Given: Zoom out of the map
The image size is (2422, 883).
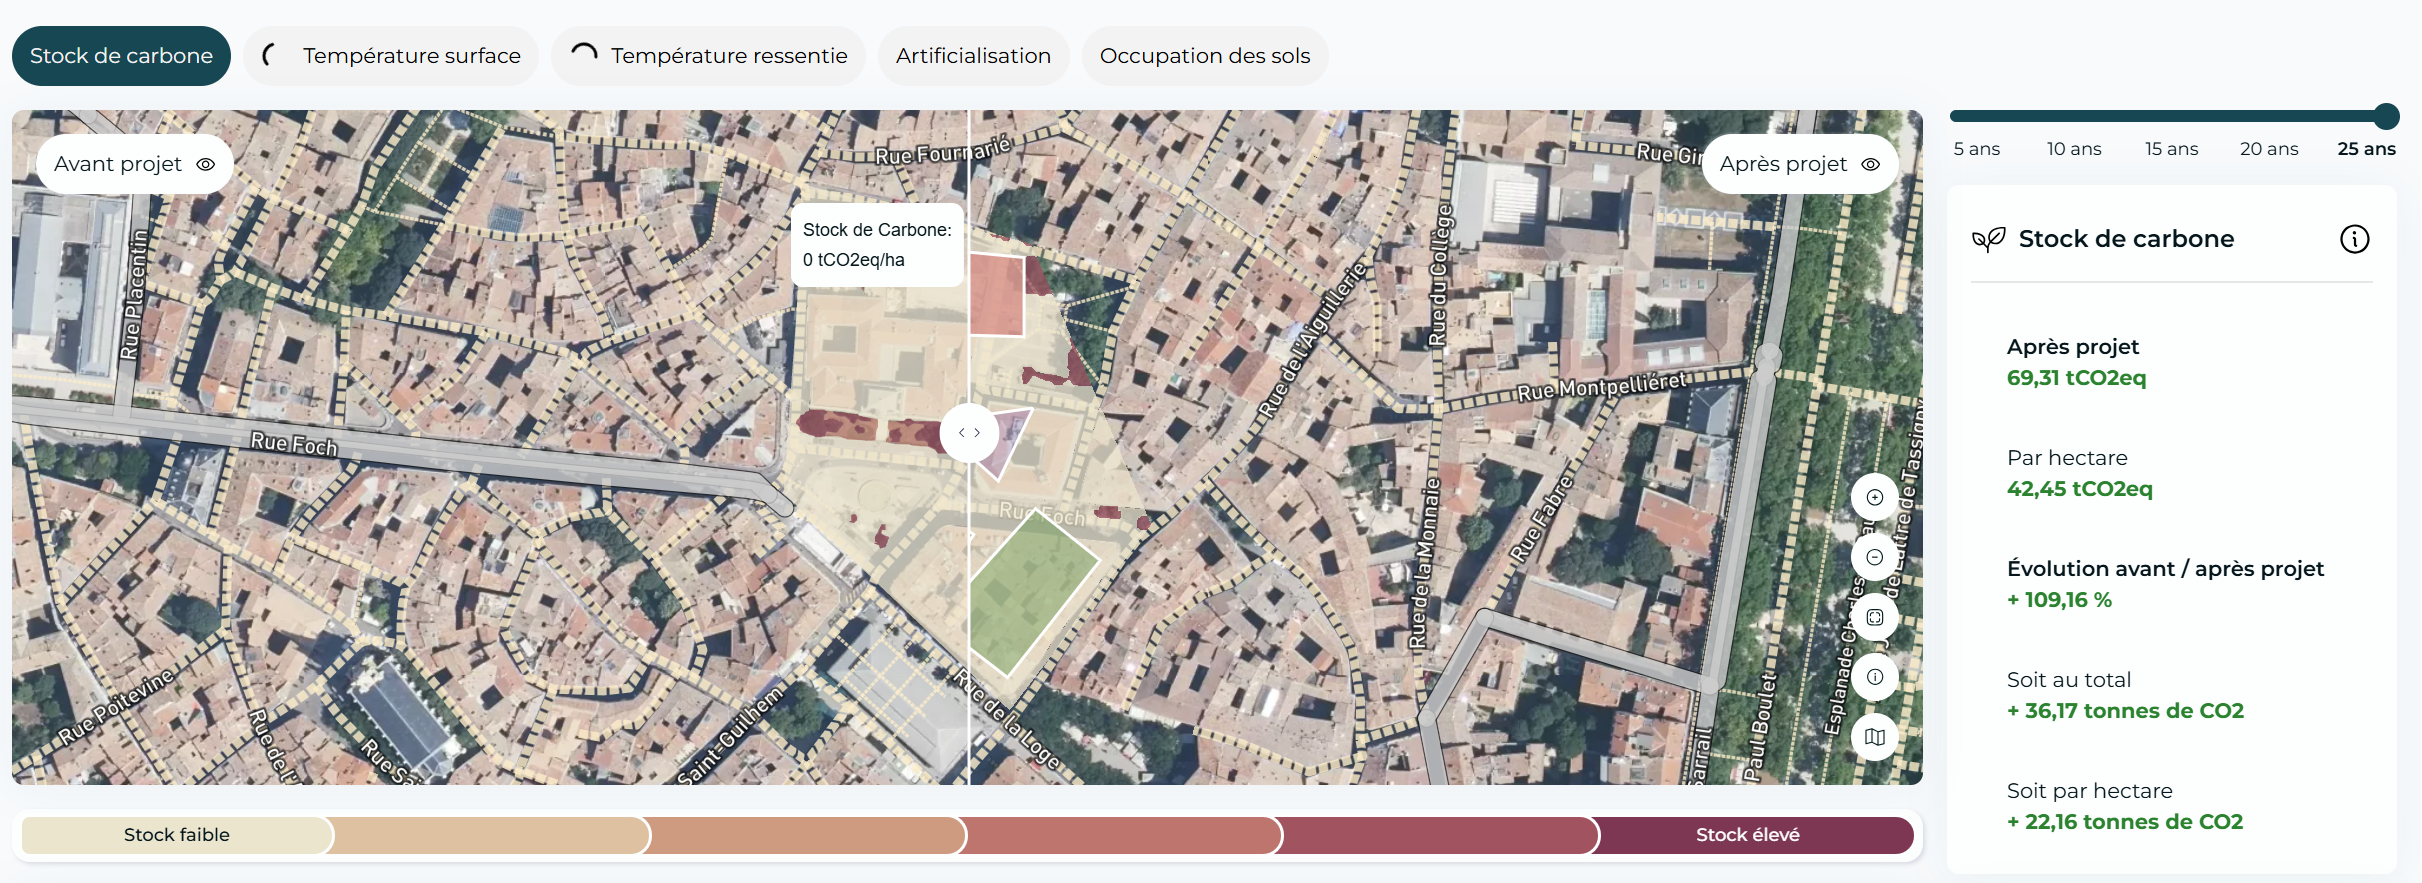Looking at the screenshot, I should click(1874, 557).
